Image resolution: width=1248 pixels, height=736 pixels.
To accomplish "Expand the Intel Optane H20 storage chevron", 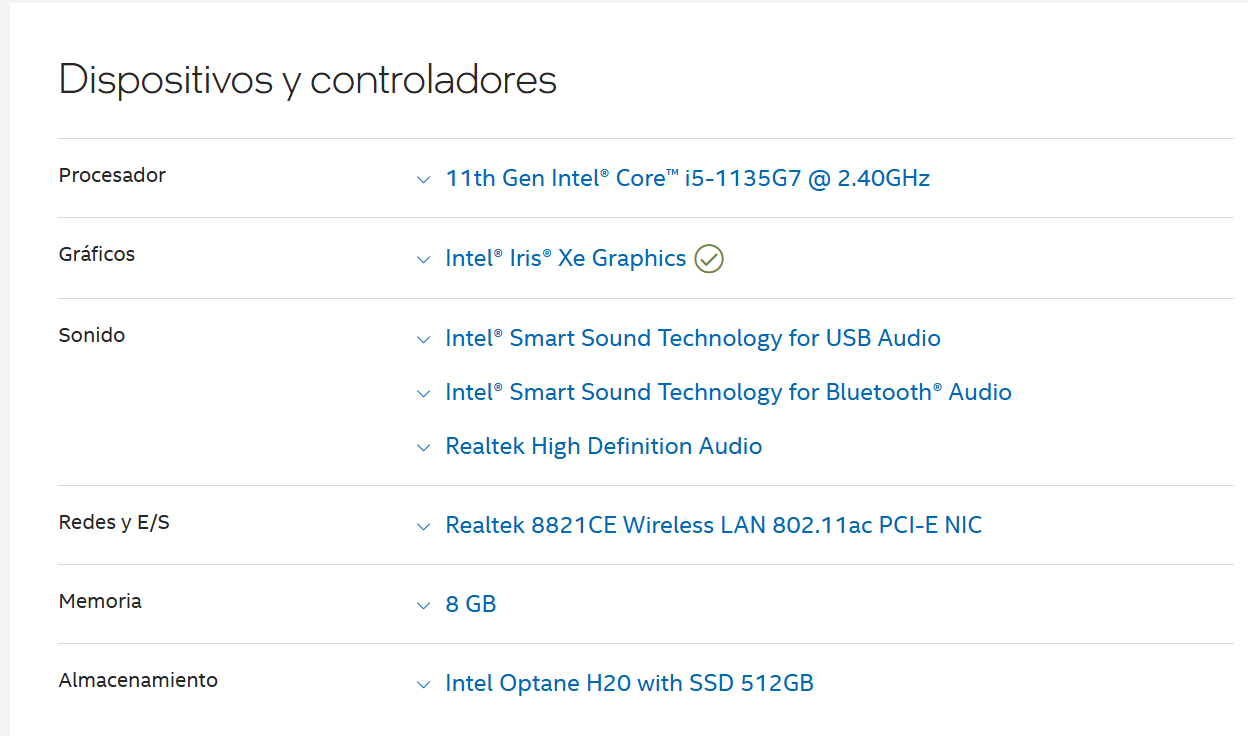I will point(423,686).
